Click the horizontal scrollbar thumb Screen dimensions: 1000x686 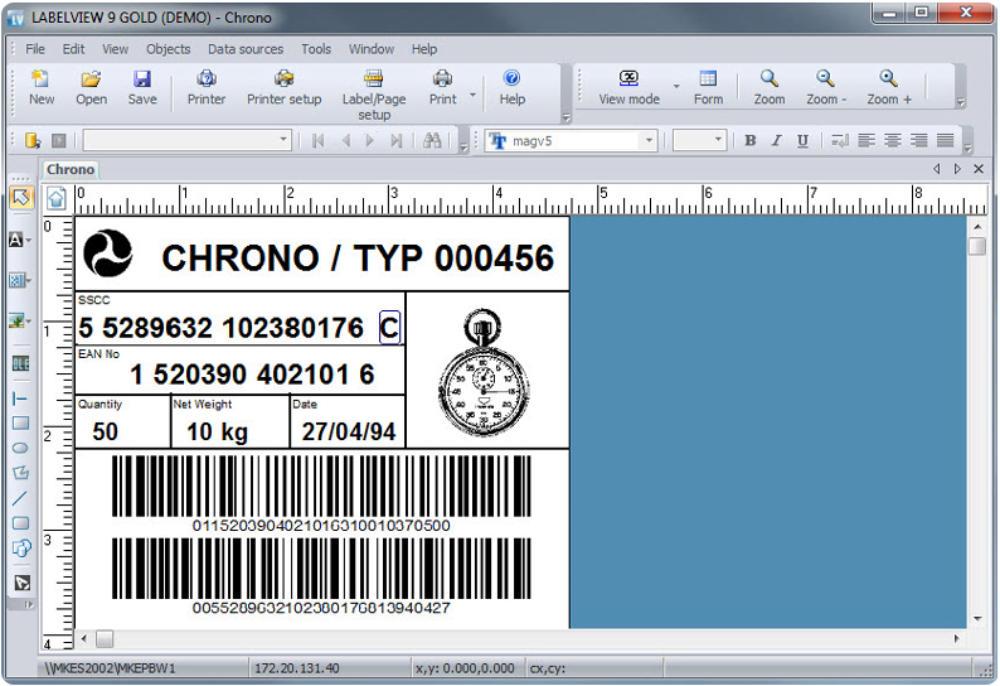[x=104, y=638]
